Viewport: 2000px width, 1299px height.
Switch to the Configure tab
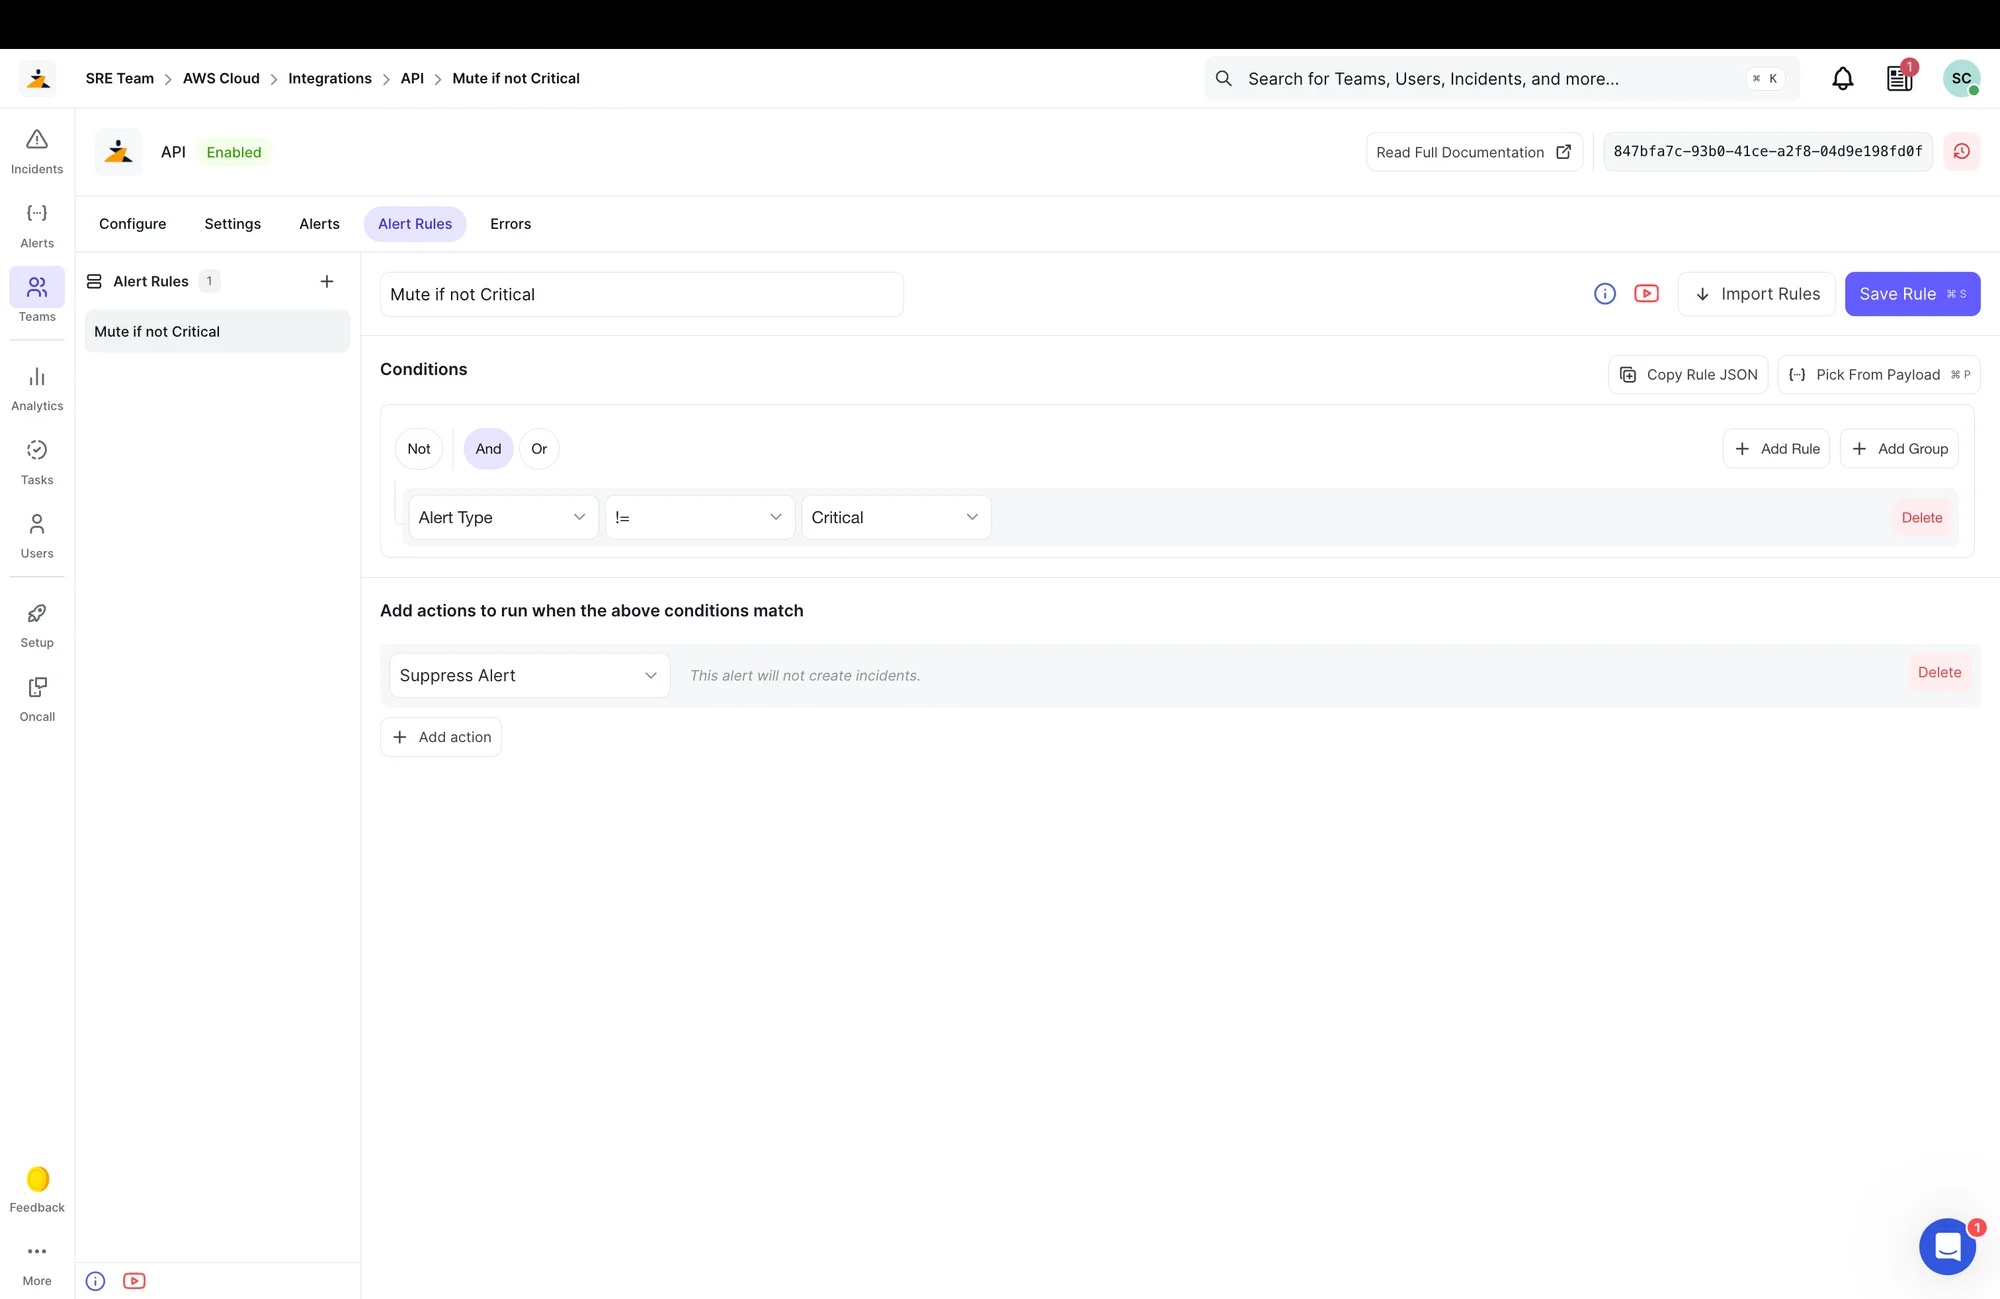[x=132, y=224]
